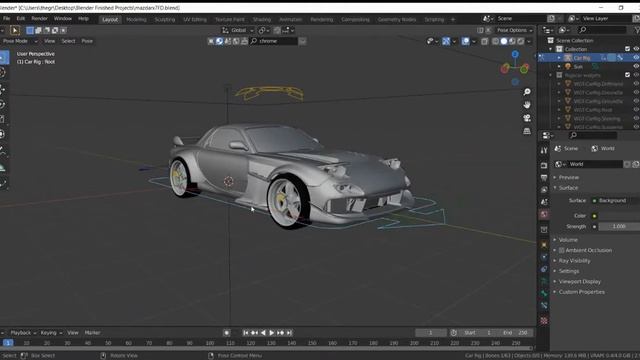
Task: Open the Bone properties tab
Action: [x=544, y=293]
